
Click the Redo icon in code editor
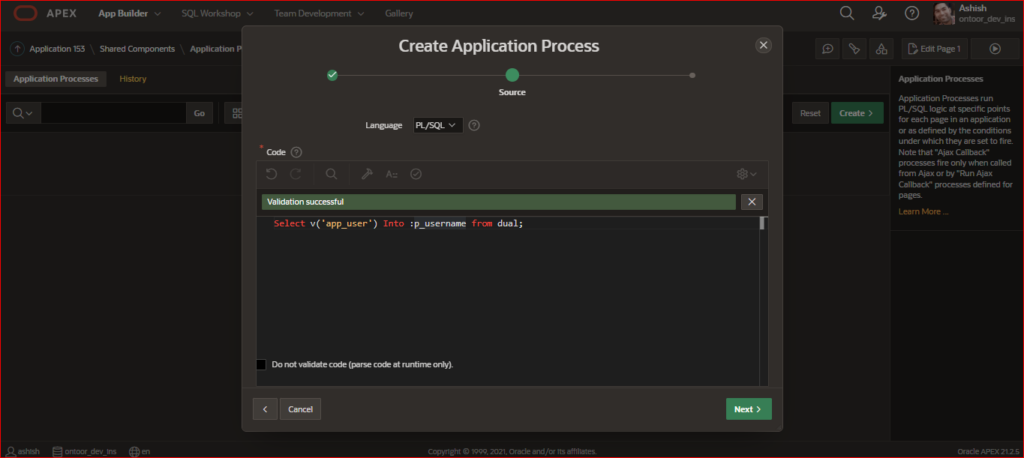click(x=296, y=174)
